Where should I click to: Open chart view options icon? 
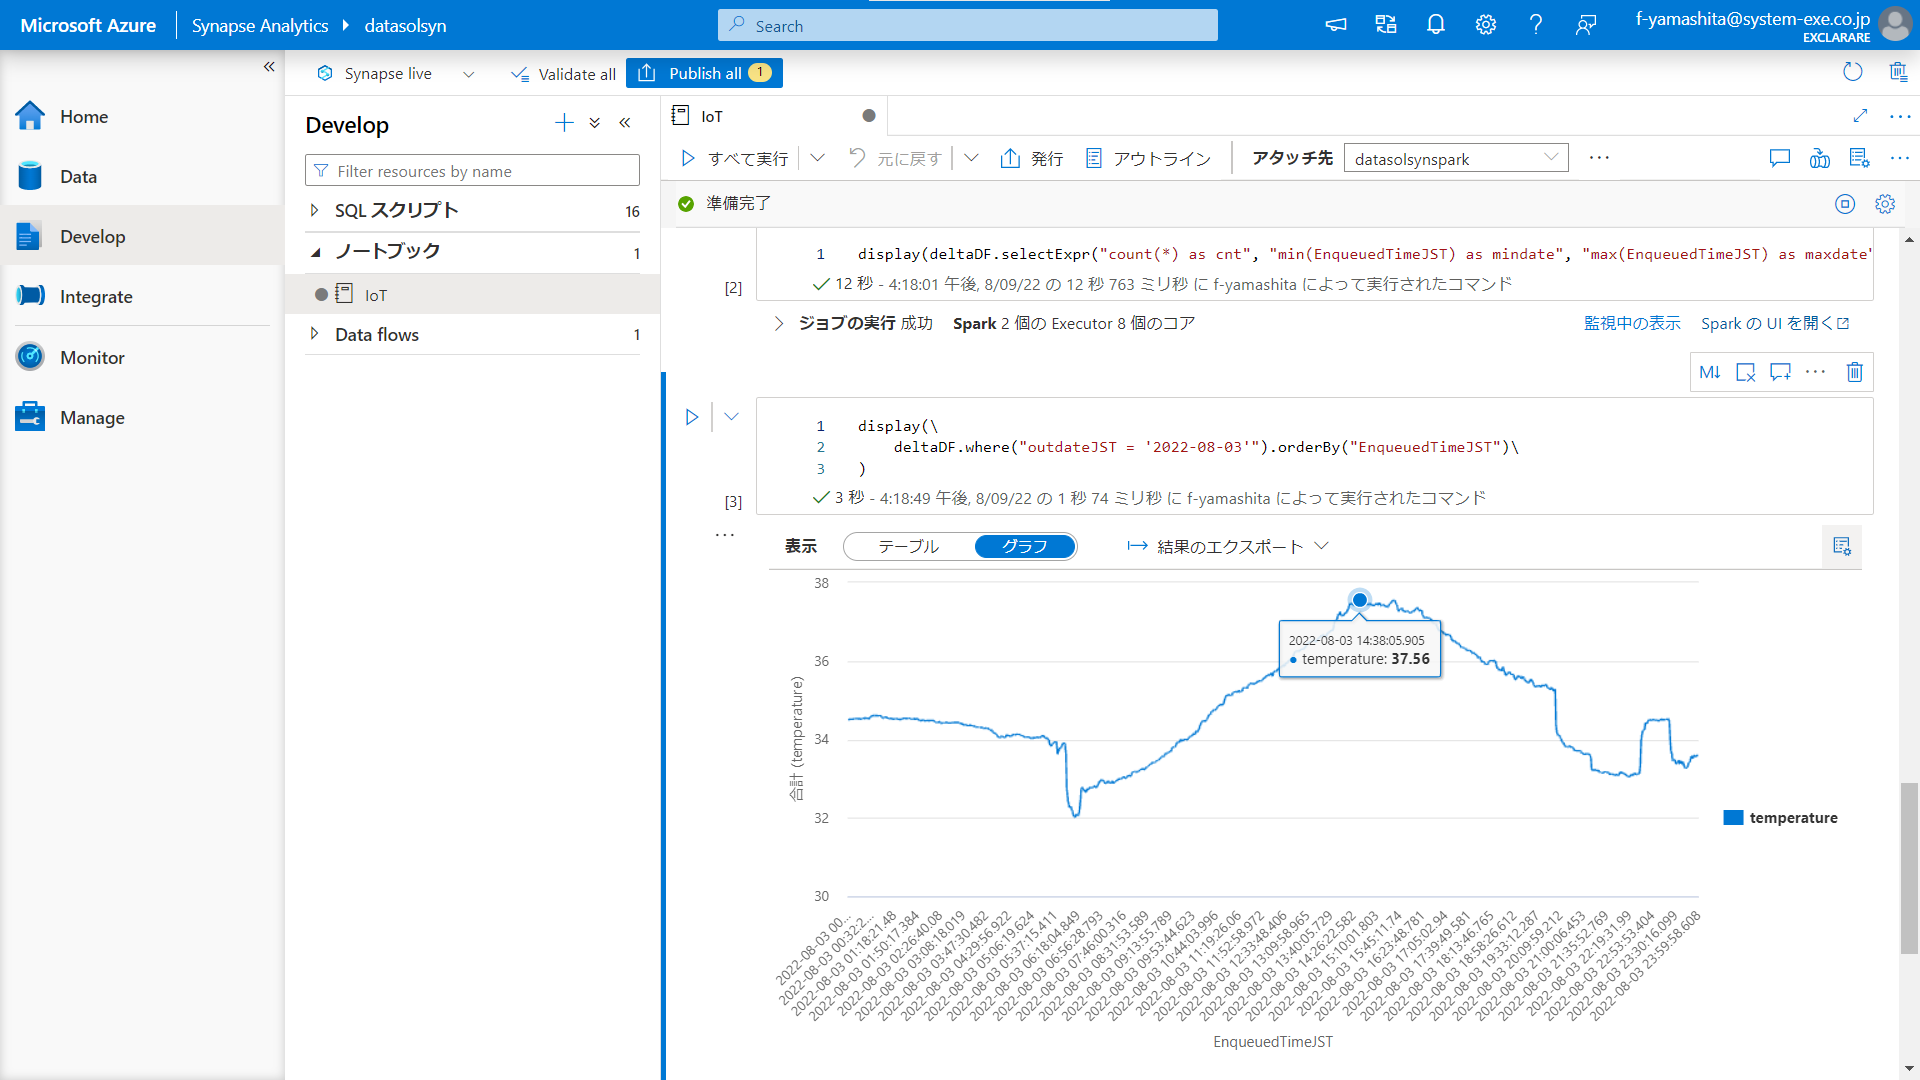(x=1841, y=546)
